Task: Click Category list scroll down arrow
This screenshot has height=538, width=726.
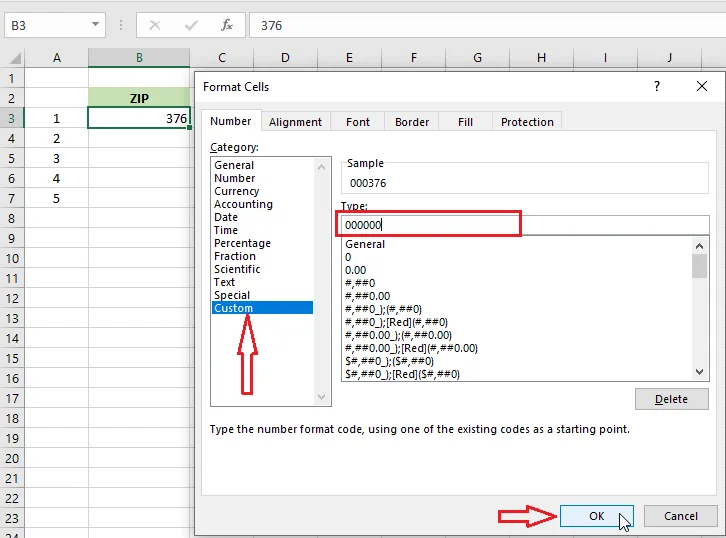Action: pyautogui.click(x=321, y=397)
